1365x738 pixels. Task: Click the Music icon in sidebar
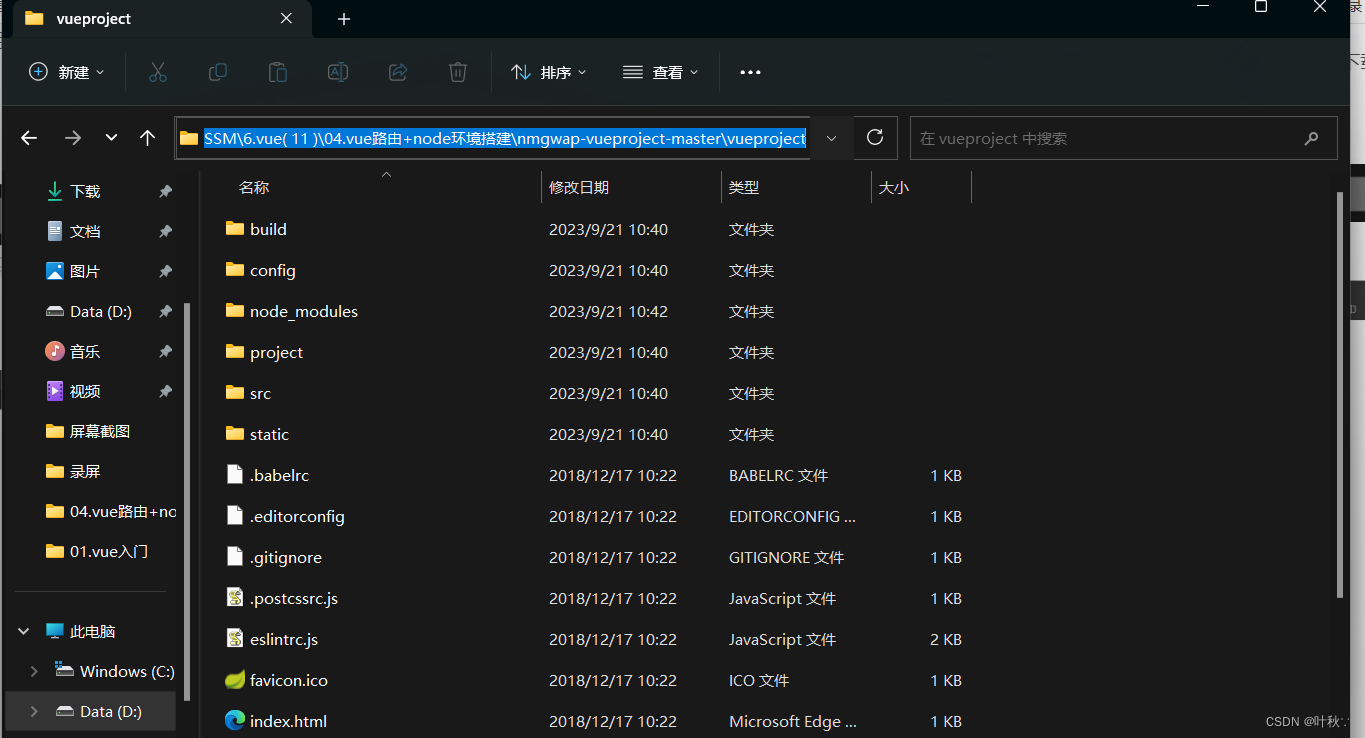point(55,351)
